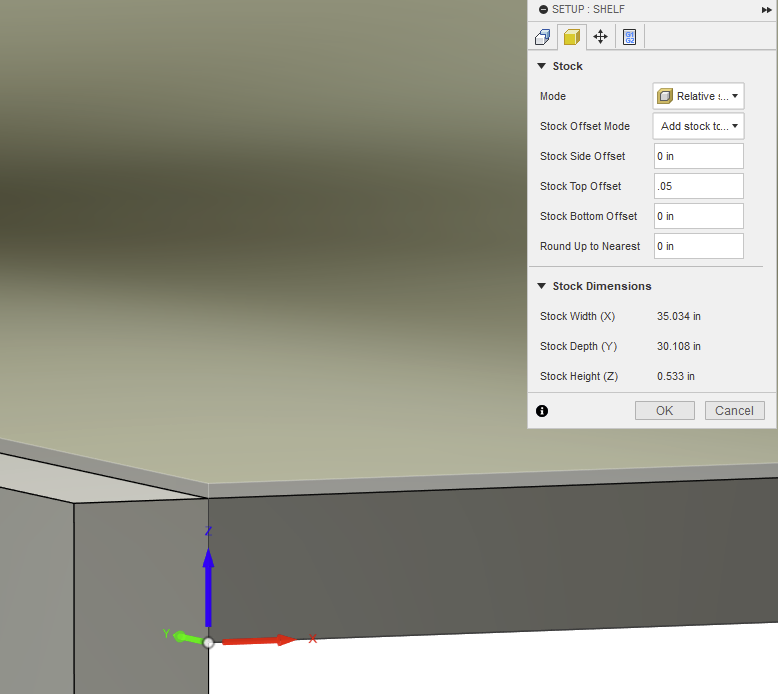Click the Stock Top Offset field
Viewport: 778px width, 694px height.
[698, 186]
